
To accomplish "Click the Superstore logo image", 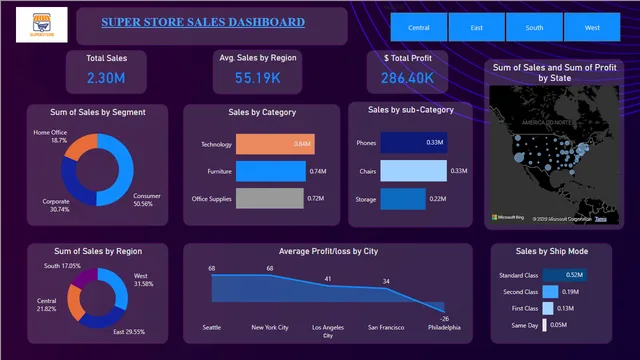I will pyautogui.click(x=42, y=24).
